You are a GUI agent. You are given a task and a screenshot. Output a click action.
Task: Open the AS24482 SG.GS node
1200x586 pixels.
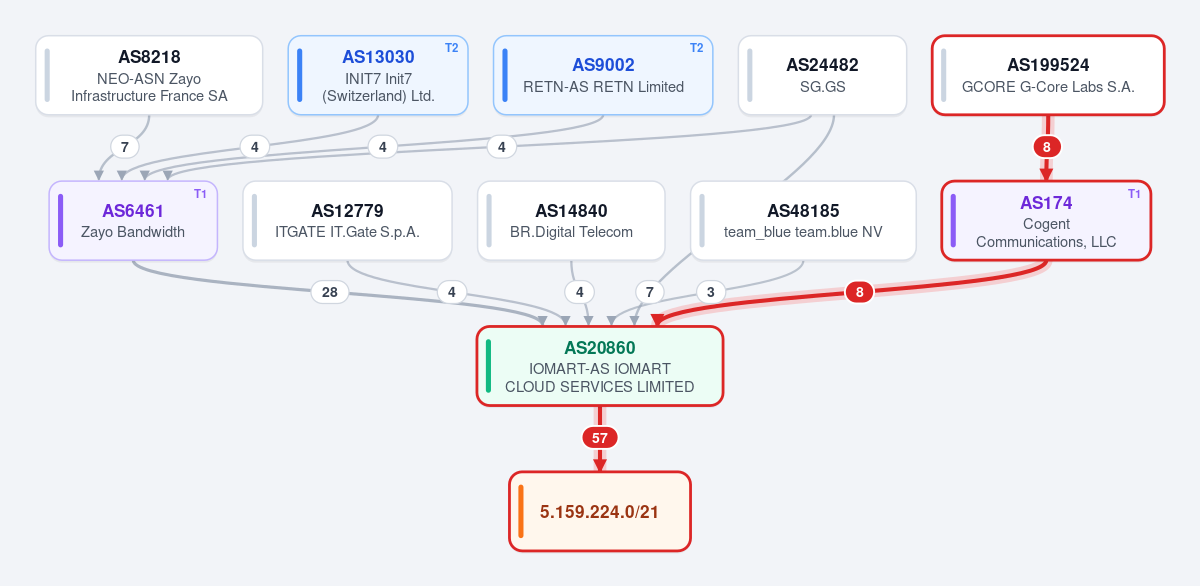click(x=822, y=75)
